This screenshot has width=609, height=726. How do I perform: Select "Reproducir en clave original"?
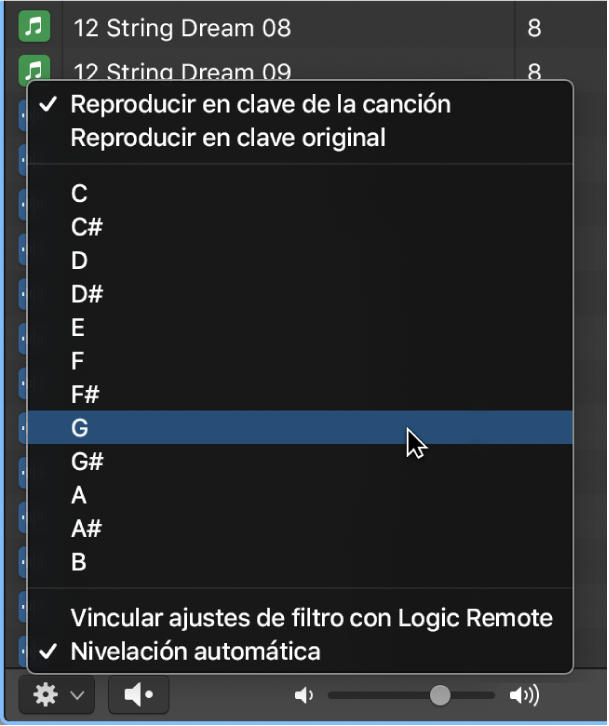point(228,138)
